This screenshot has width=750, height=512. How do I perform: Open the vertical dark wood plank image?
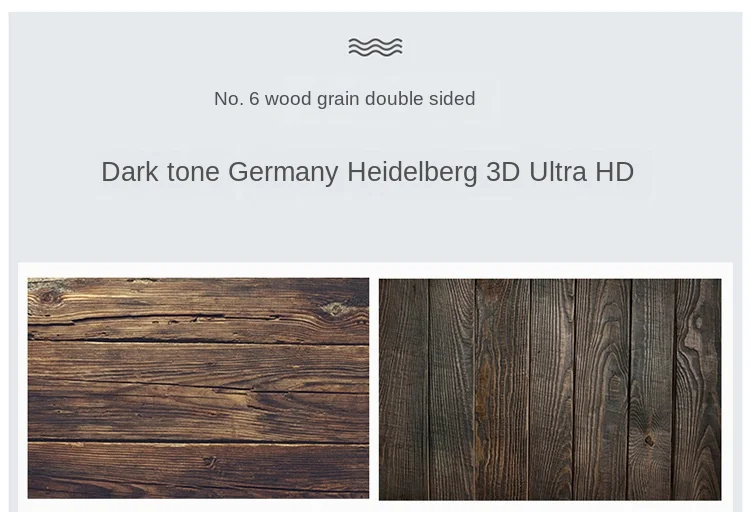(x=550, y=390)
